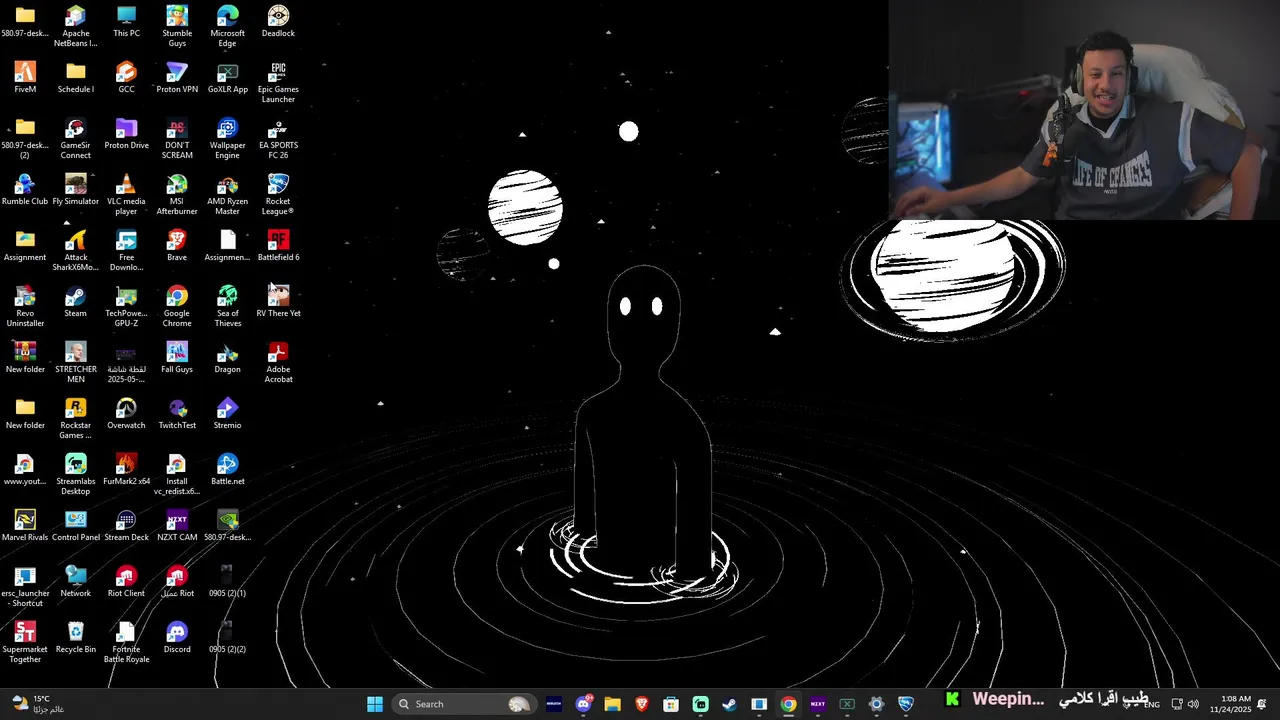Open the Windows Start menu
The width and height of the screenshot is (1280, 720).
coord(375,704)
